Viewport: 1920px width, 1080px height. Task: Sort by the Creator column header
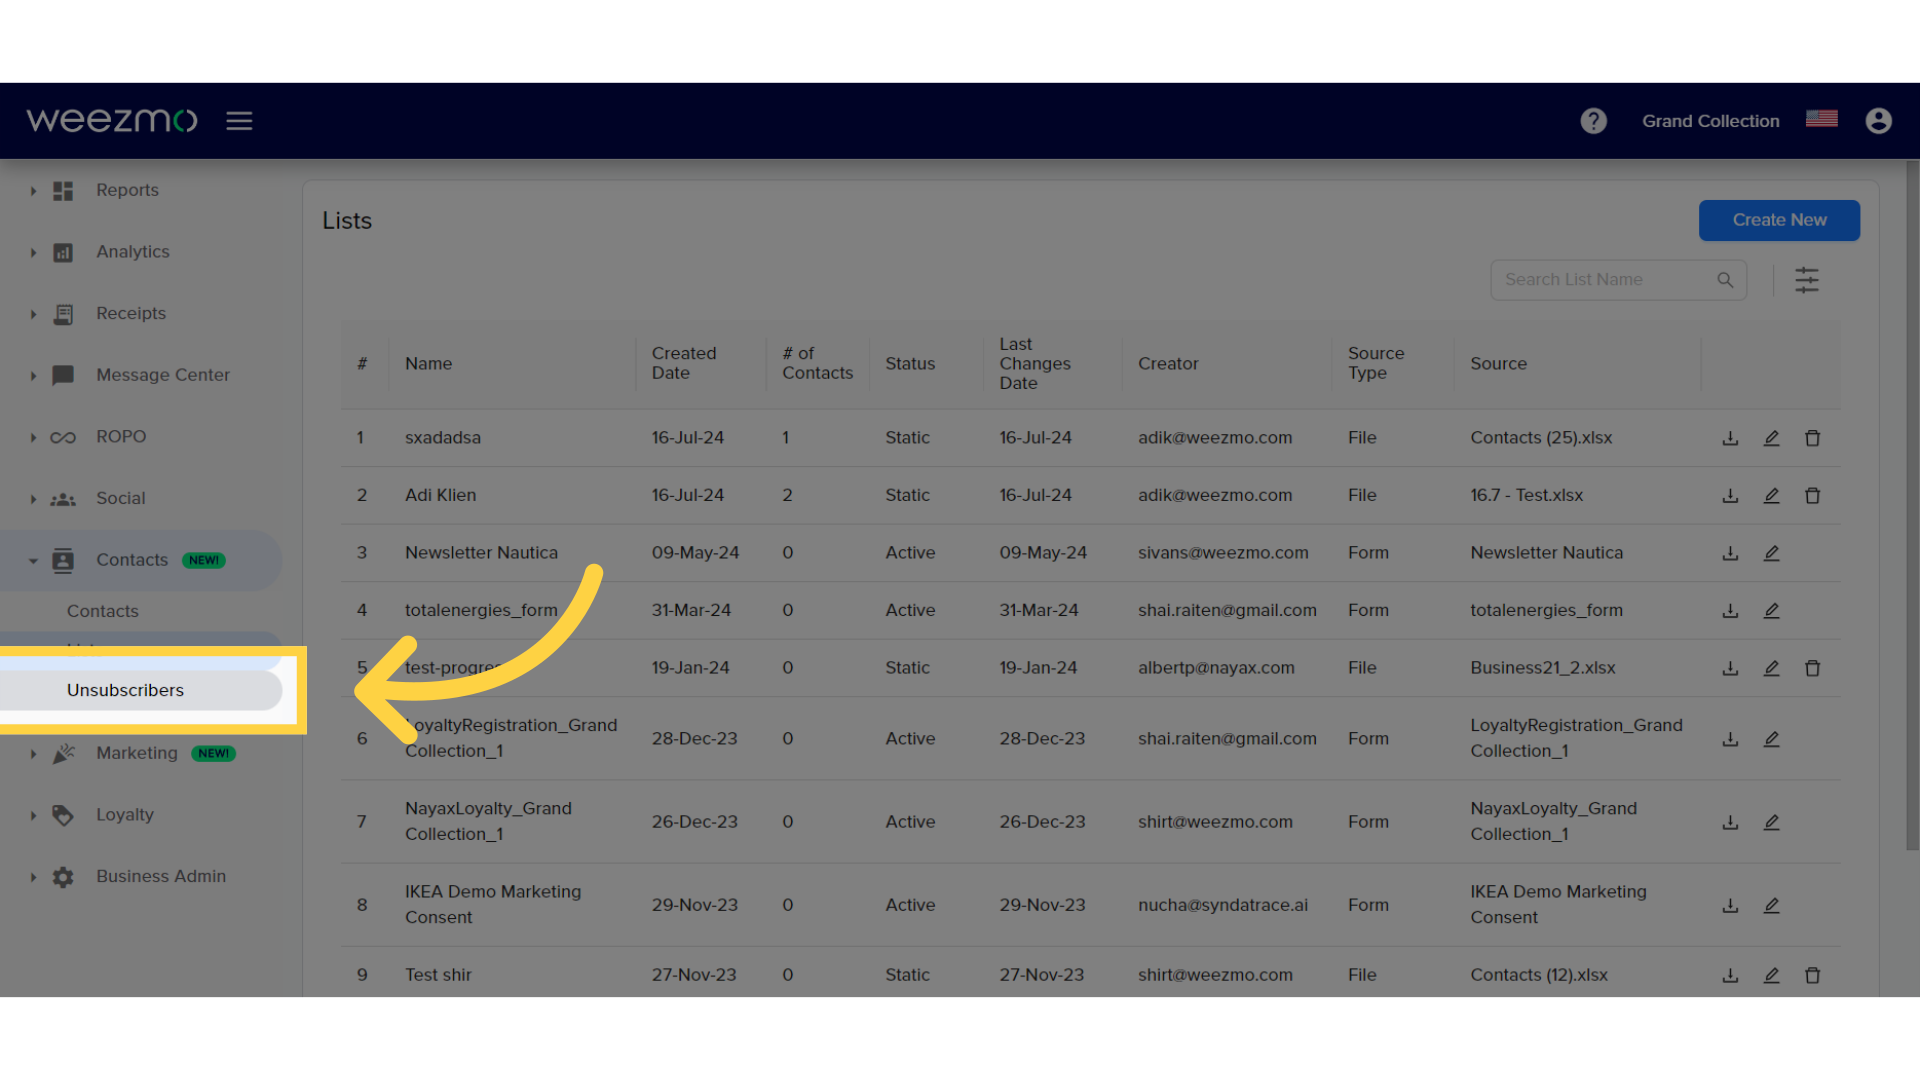pos(1168,364)
